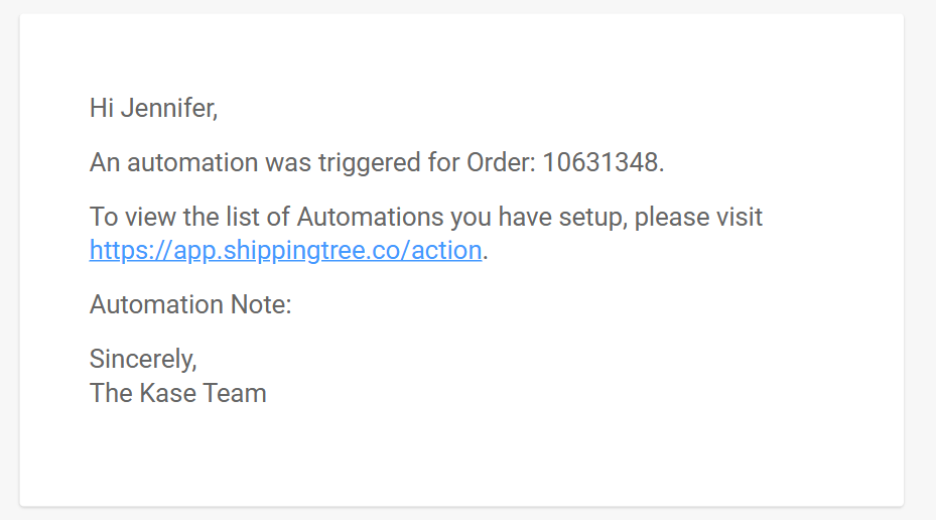Click the word "Hi" in the greeting
The image size is (936, 528).
(x=101, y=108)
